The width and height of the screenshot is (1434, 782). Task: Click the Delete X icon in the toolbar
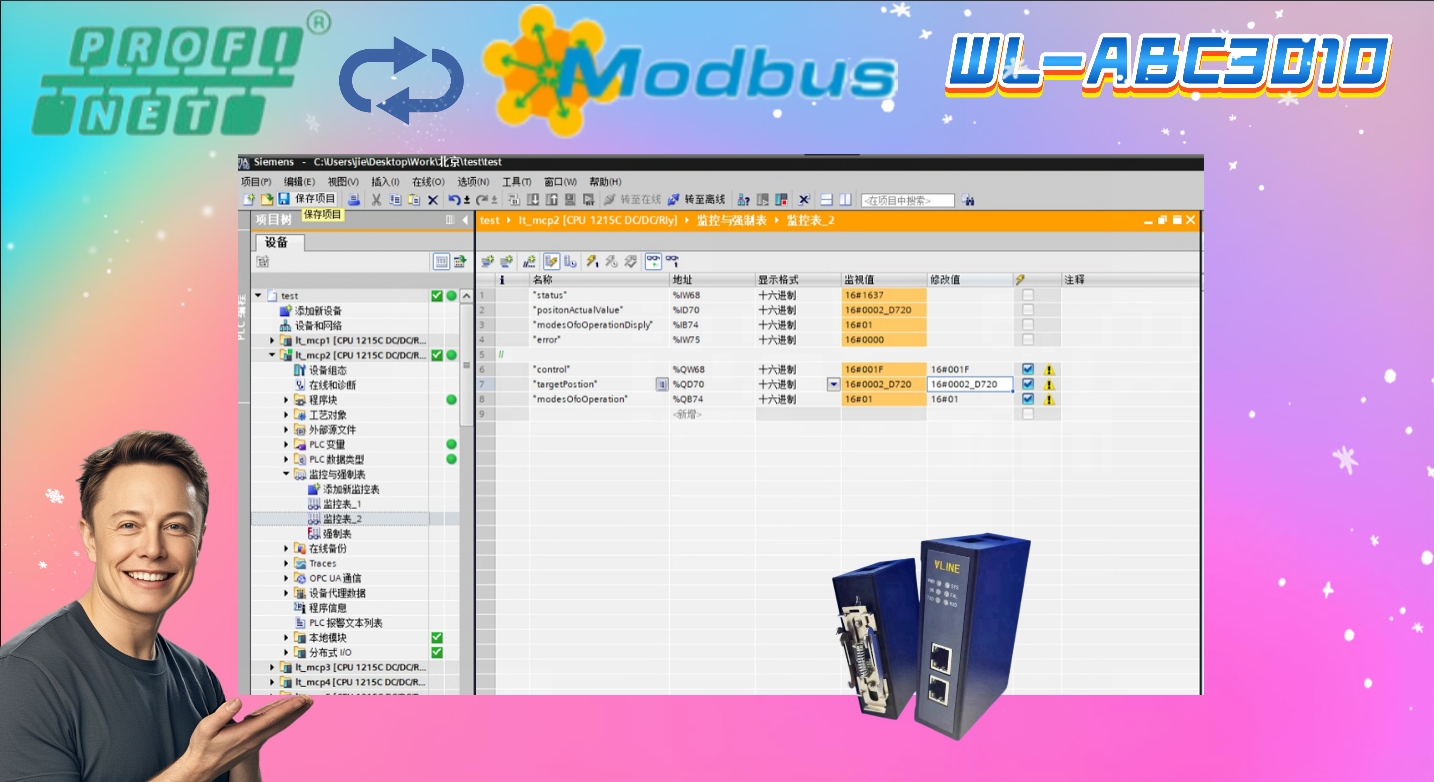(433, 199)
